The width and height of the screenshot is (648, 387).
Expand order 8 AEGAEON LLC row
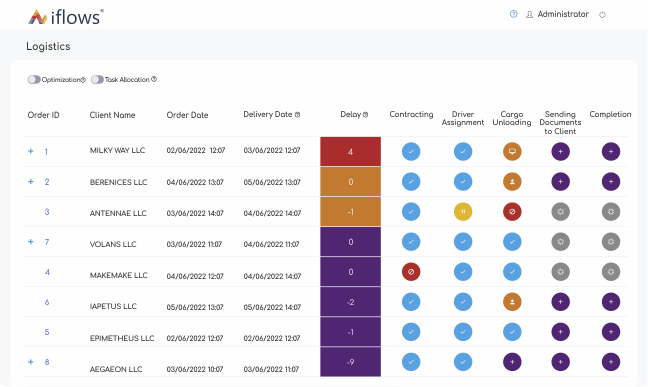[x=31, y=362]
